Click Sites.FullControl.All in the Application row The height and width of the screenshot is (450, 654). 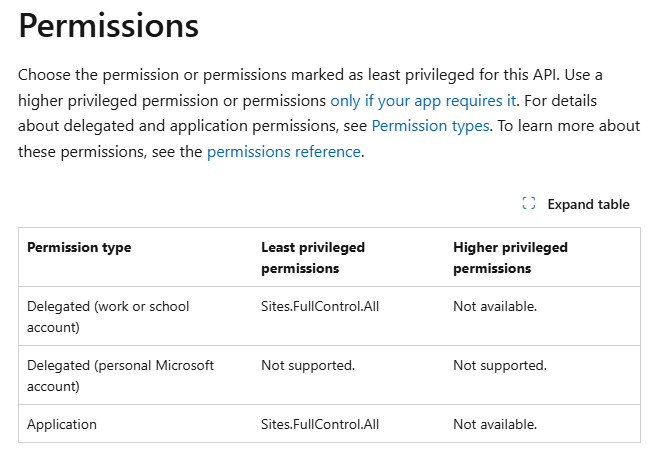(320, 424)
